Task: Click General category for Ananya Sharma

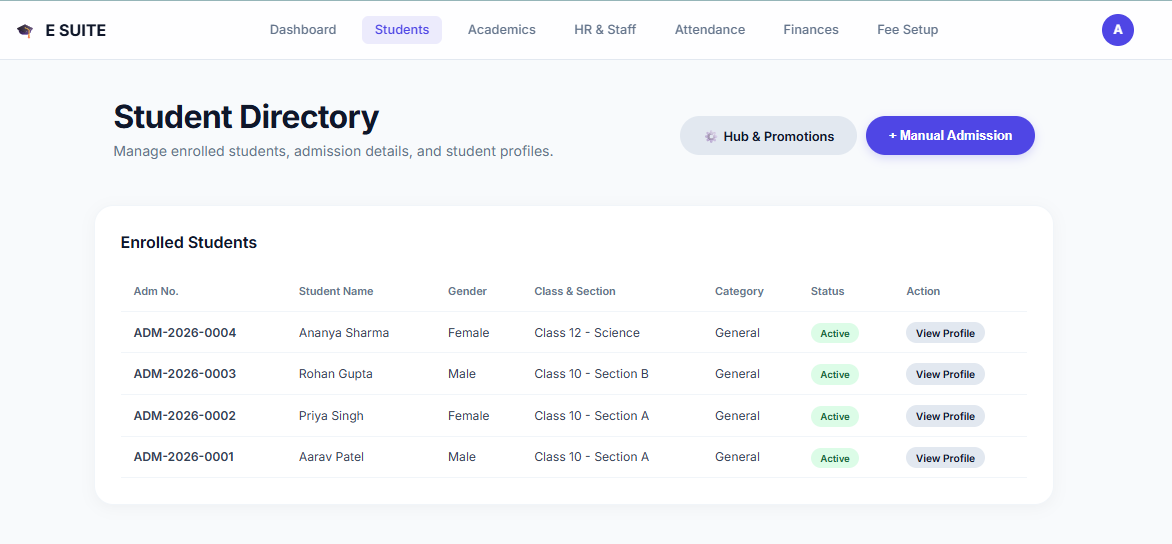Action: [x=737, y=333]
